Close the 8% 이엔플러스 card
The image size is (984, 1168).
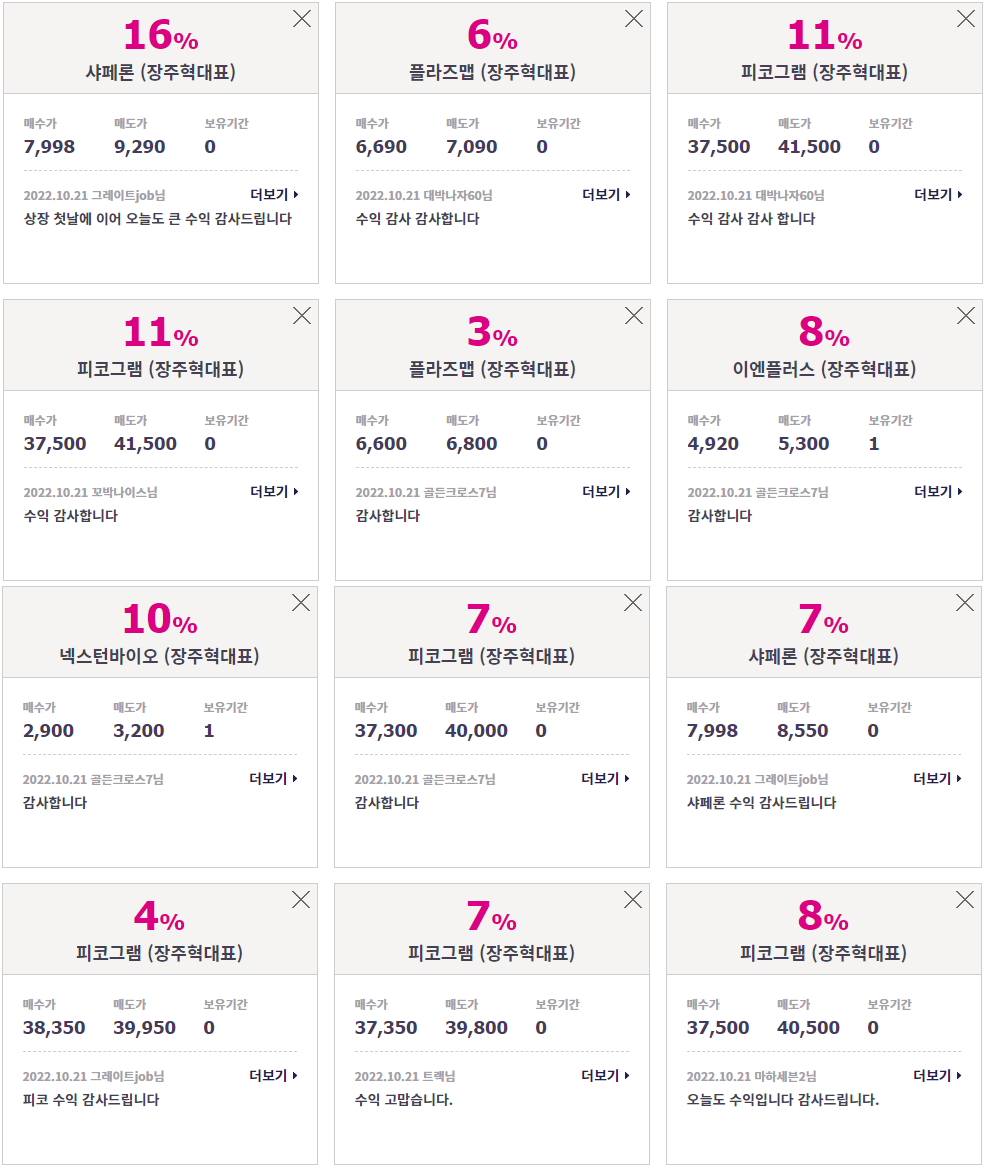pyautogui.click(x=966, y=316)
